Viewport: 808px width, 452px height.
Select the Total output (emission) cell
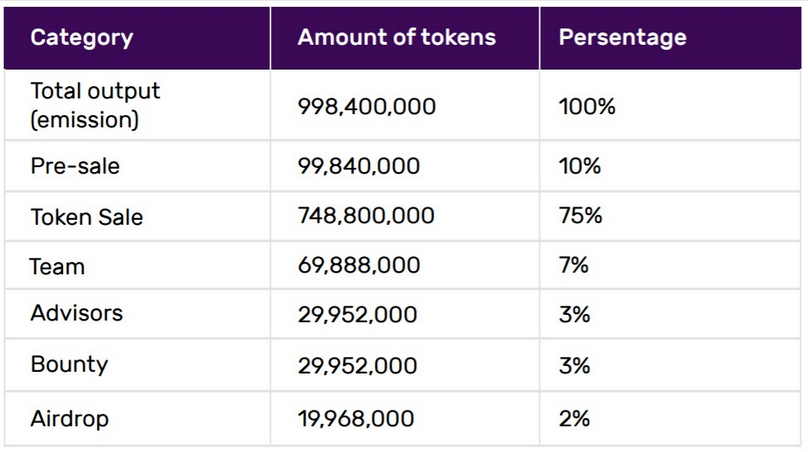95,105
